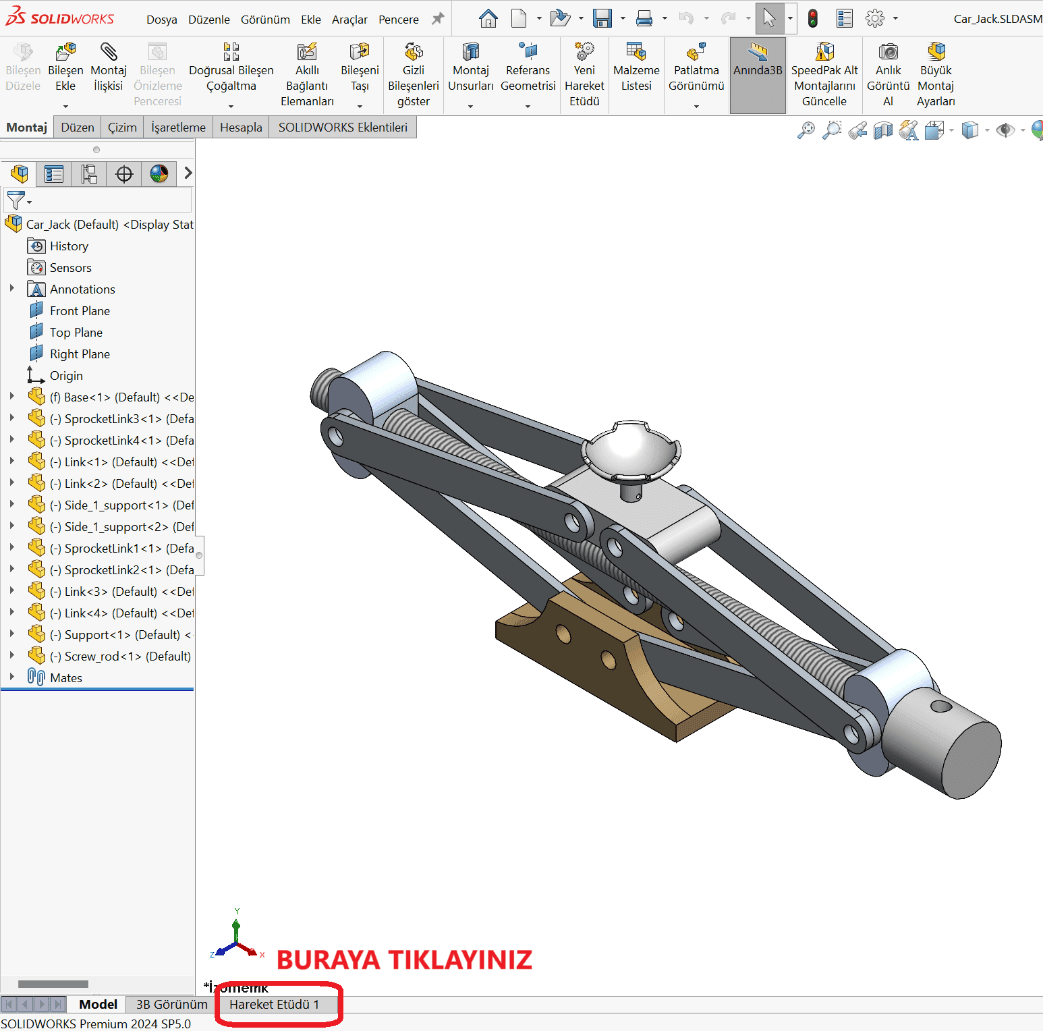Click the Anlık Görüntü Al camera icon
Viewport: 1043px width, 1031px height.
(888, 53)
